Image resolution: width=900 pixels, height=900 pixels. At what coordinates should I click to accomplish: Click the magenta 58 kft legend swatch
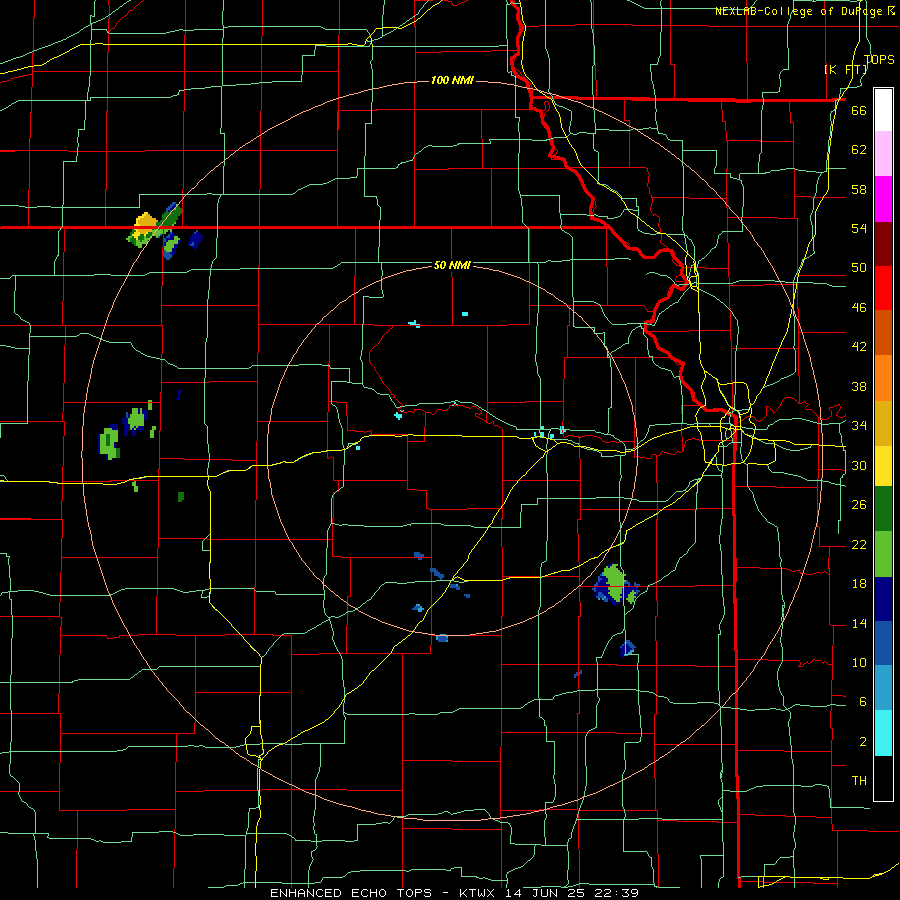pyautogui.click(x=883, y=199)
